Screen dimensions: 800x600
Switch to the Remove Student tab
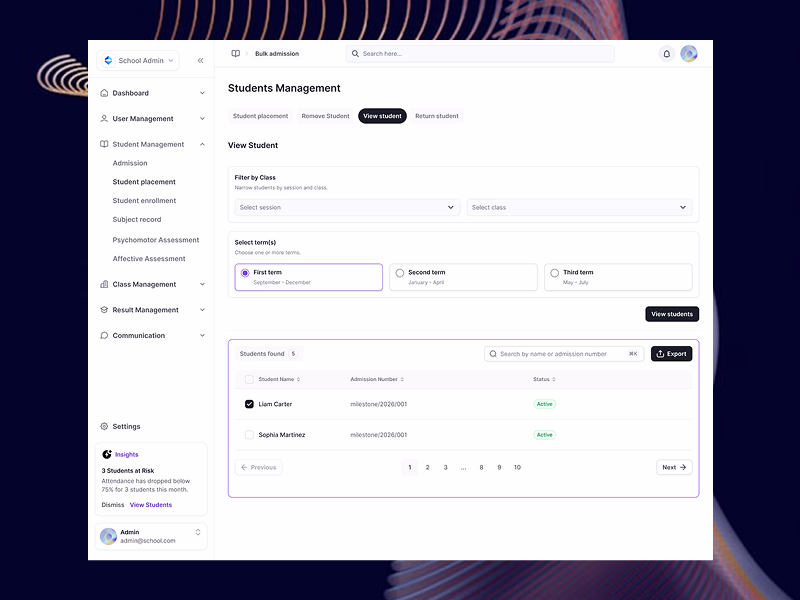[326, 116]
